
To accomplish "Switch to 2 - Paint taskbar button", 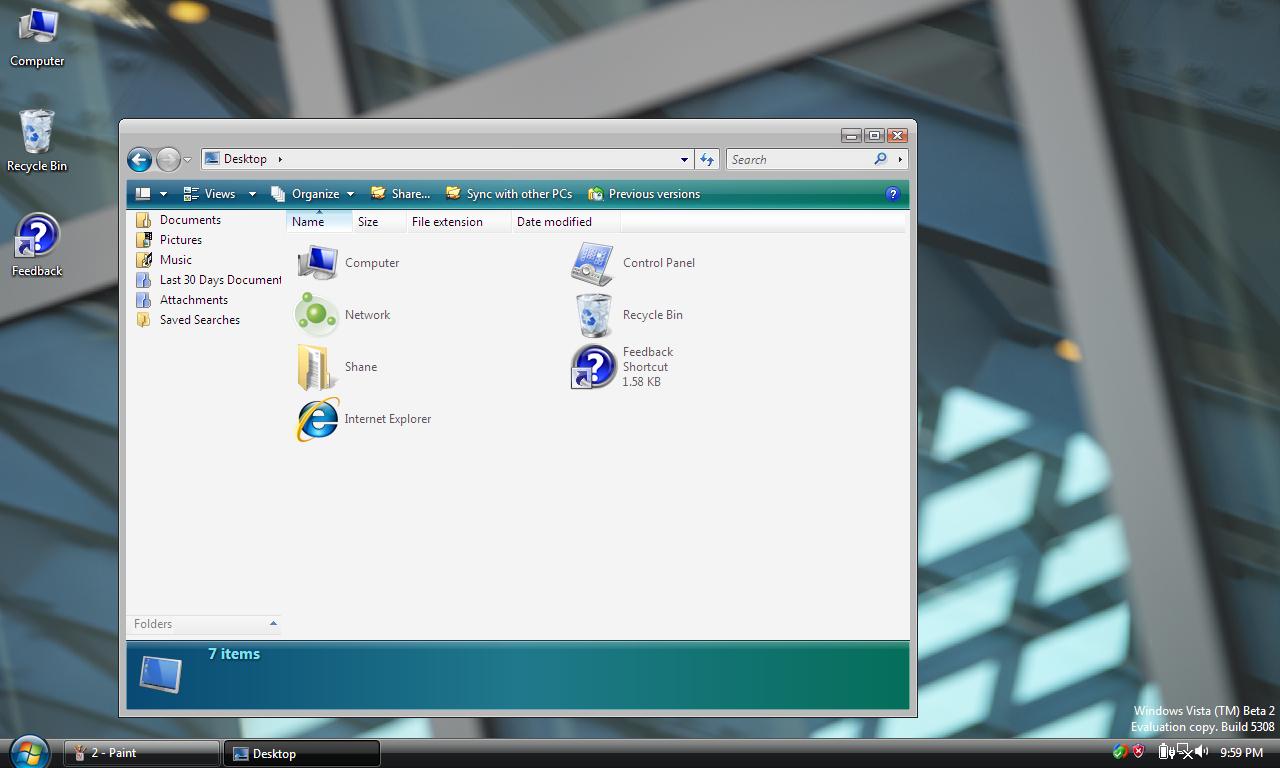I will 142,753.
